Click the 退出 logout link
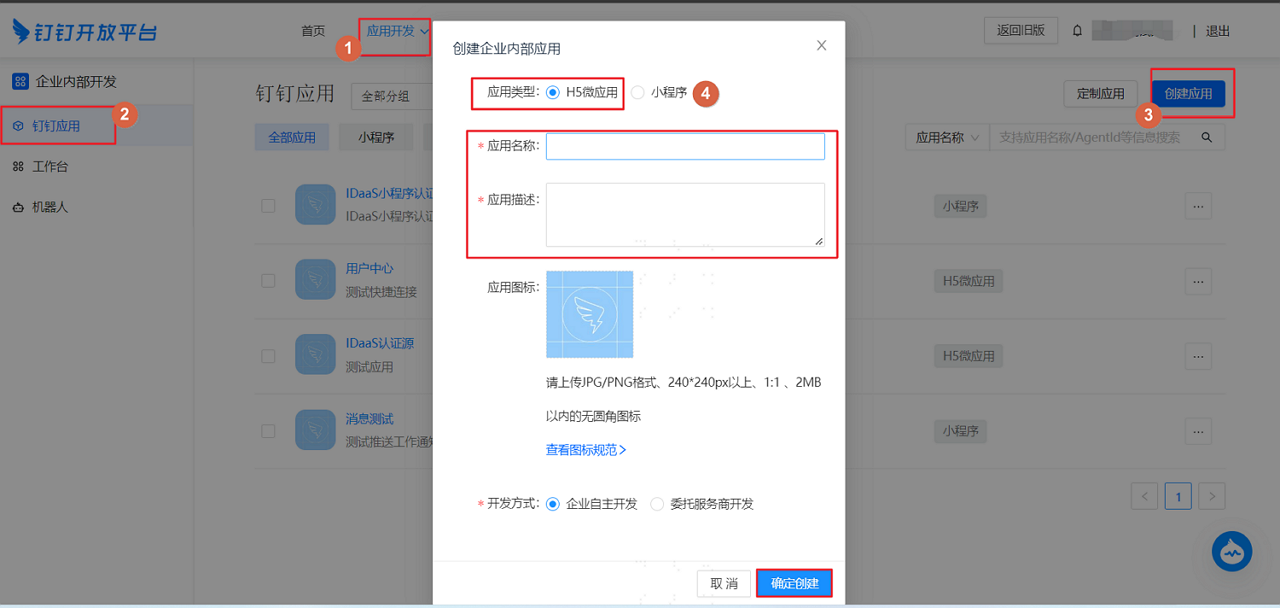This screenshot has width=1280, height=608. (x=1218, y=31)
